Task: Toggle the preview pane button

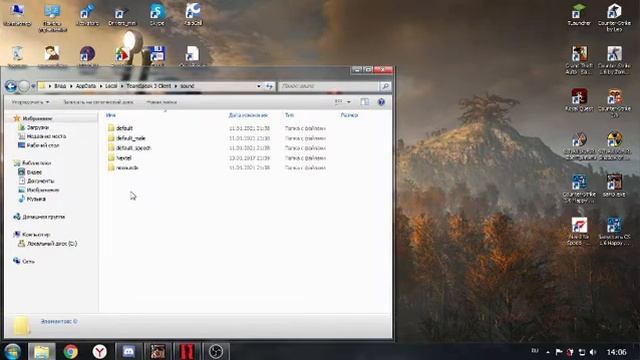Action: pyautogui.click(x=364, y=102)
